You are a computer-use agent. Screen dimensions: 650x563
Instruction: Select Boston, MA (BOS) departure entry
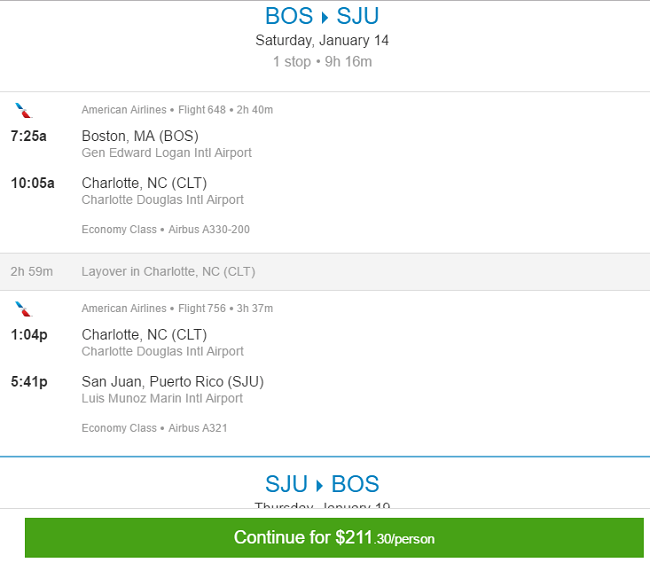pyautogui.click(x=140, y=136)
